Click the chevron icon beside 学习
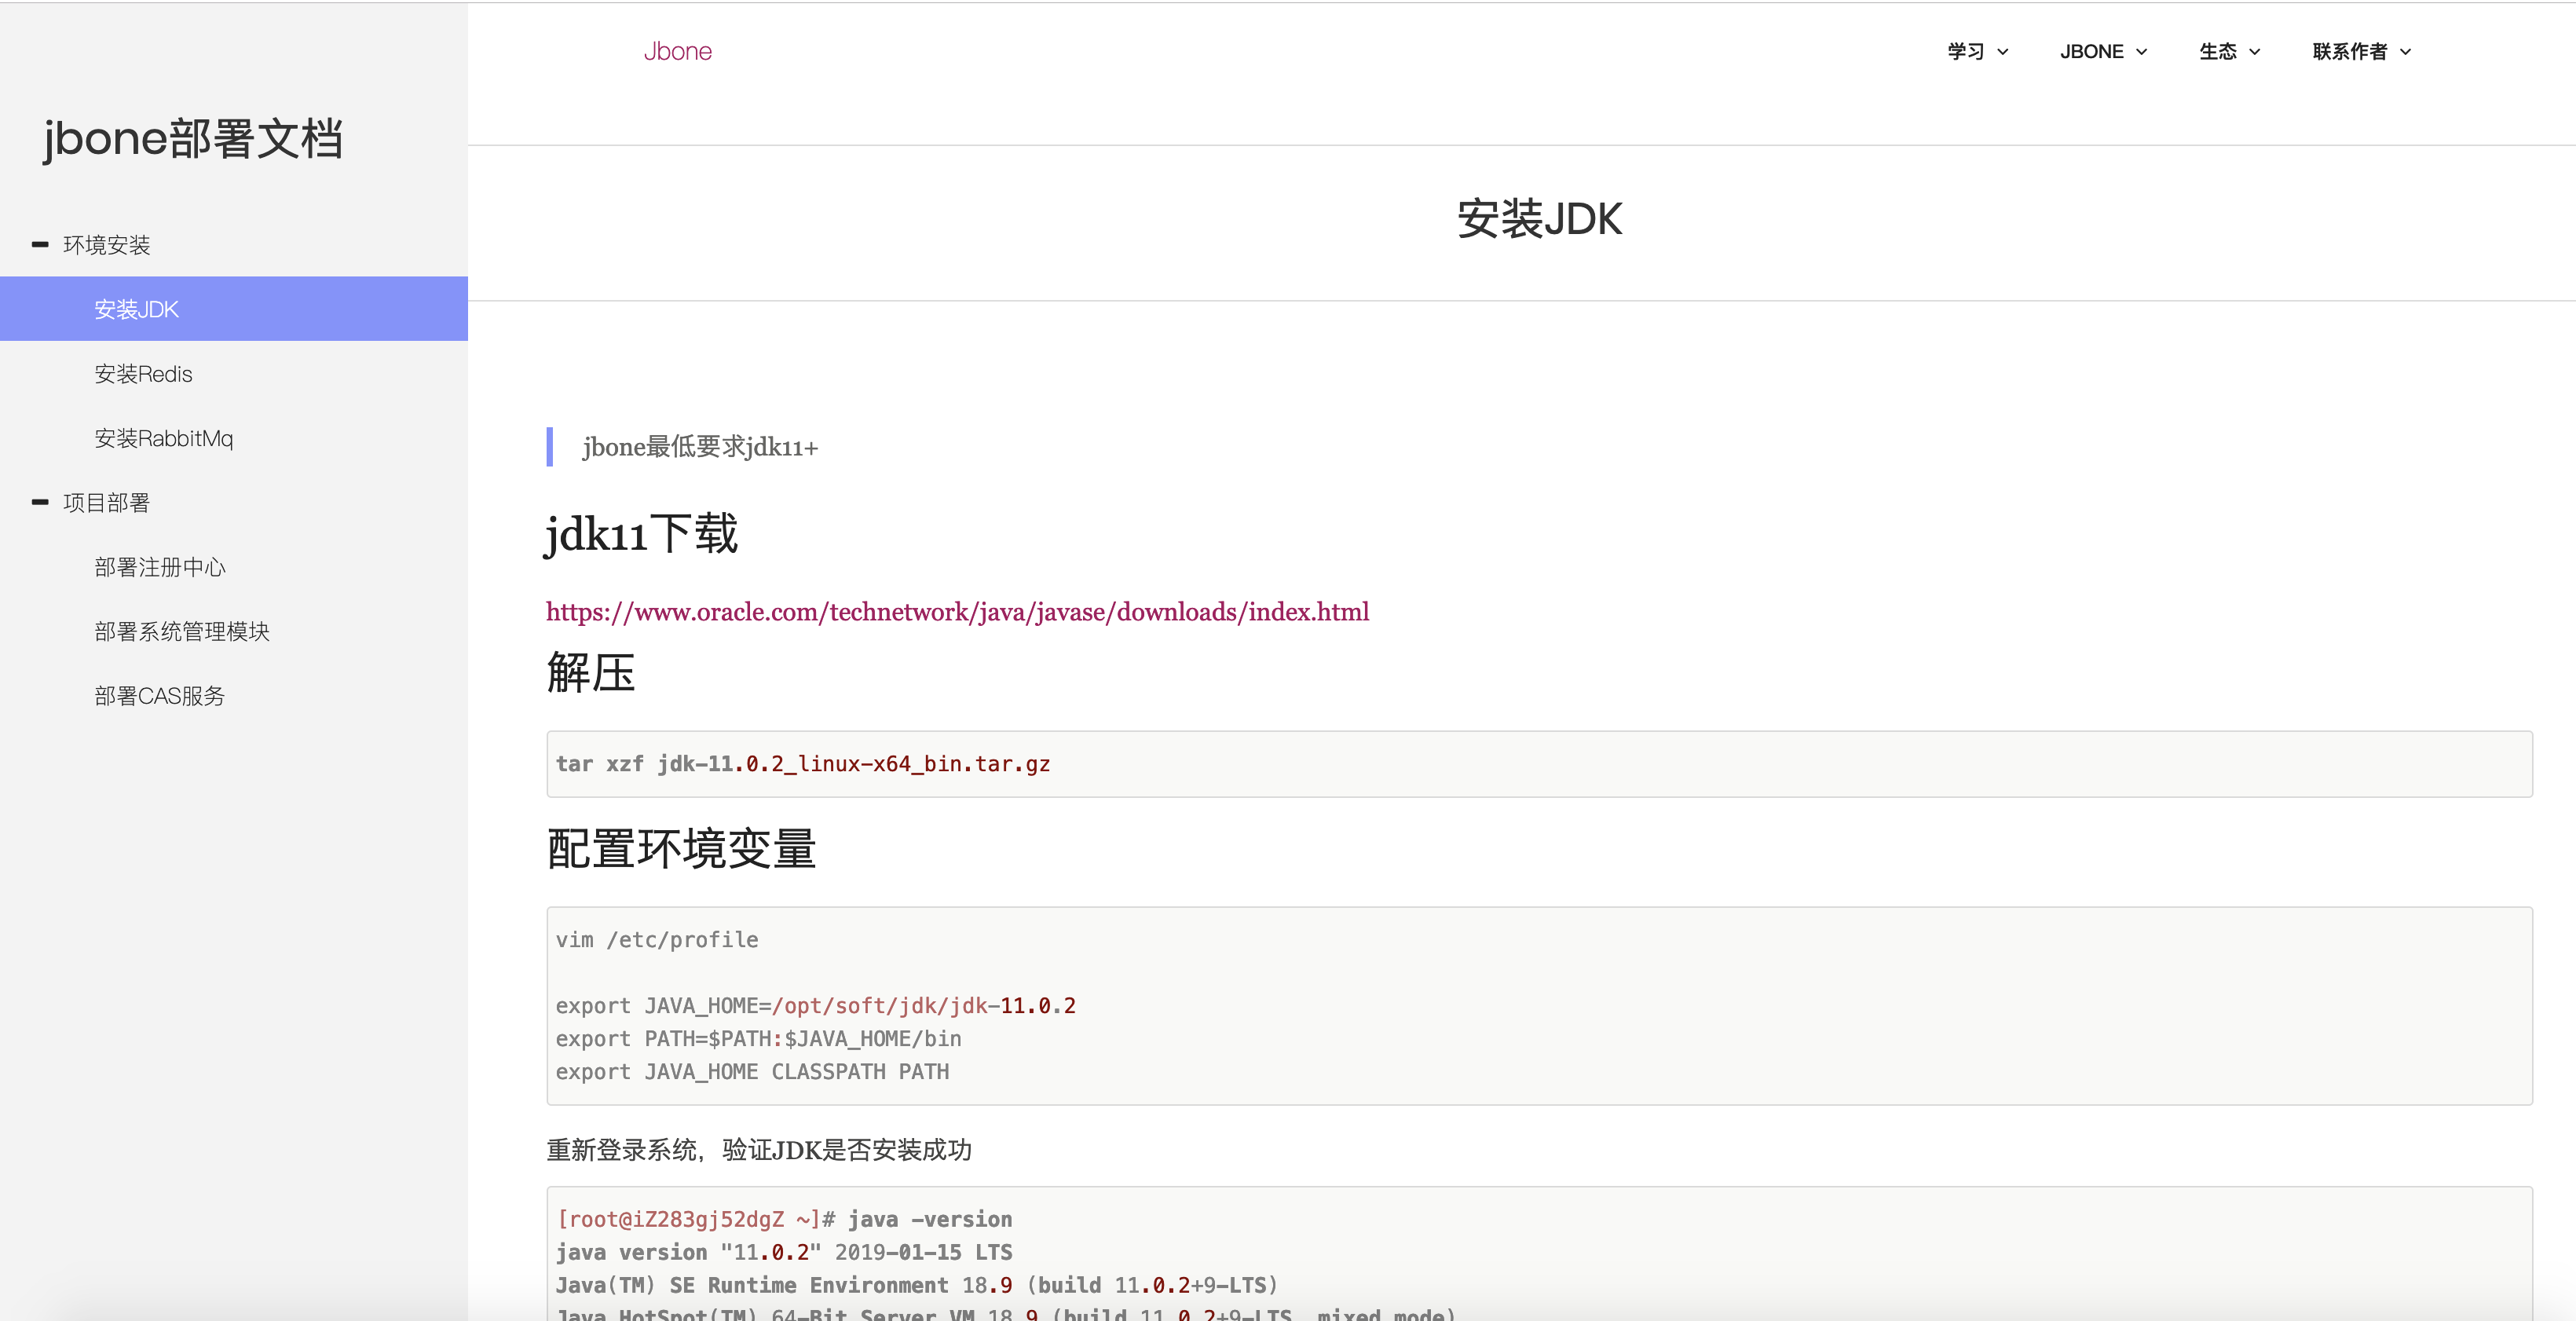This screenshot has height=1321, width=2576. (2003, 52)
